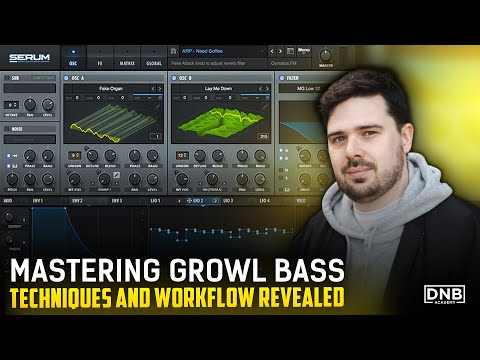Click OSC A Unison voice stepper
480x360 pixels.
74,155
